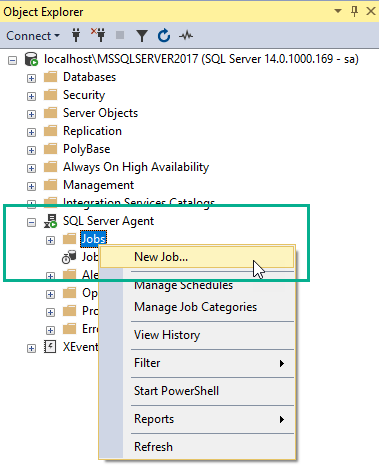Click the Jobs folder icon
The height and width of the screenshot is (466, 379).
coord(70,239)
